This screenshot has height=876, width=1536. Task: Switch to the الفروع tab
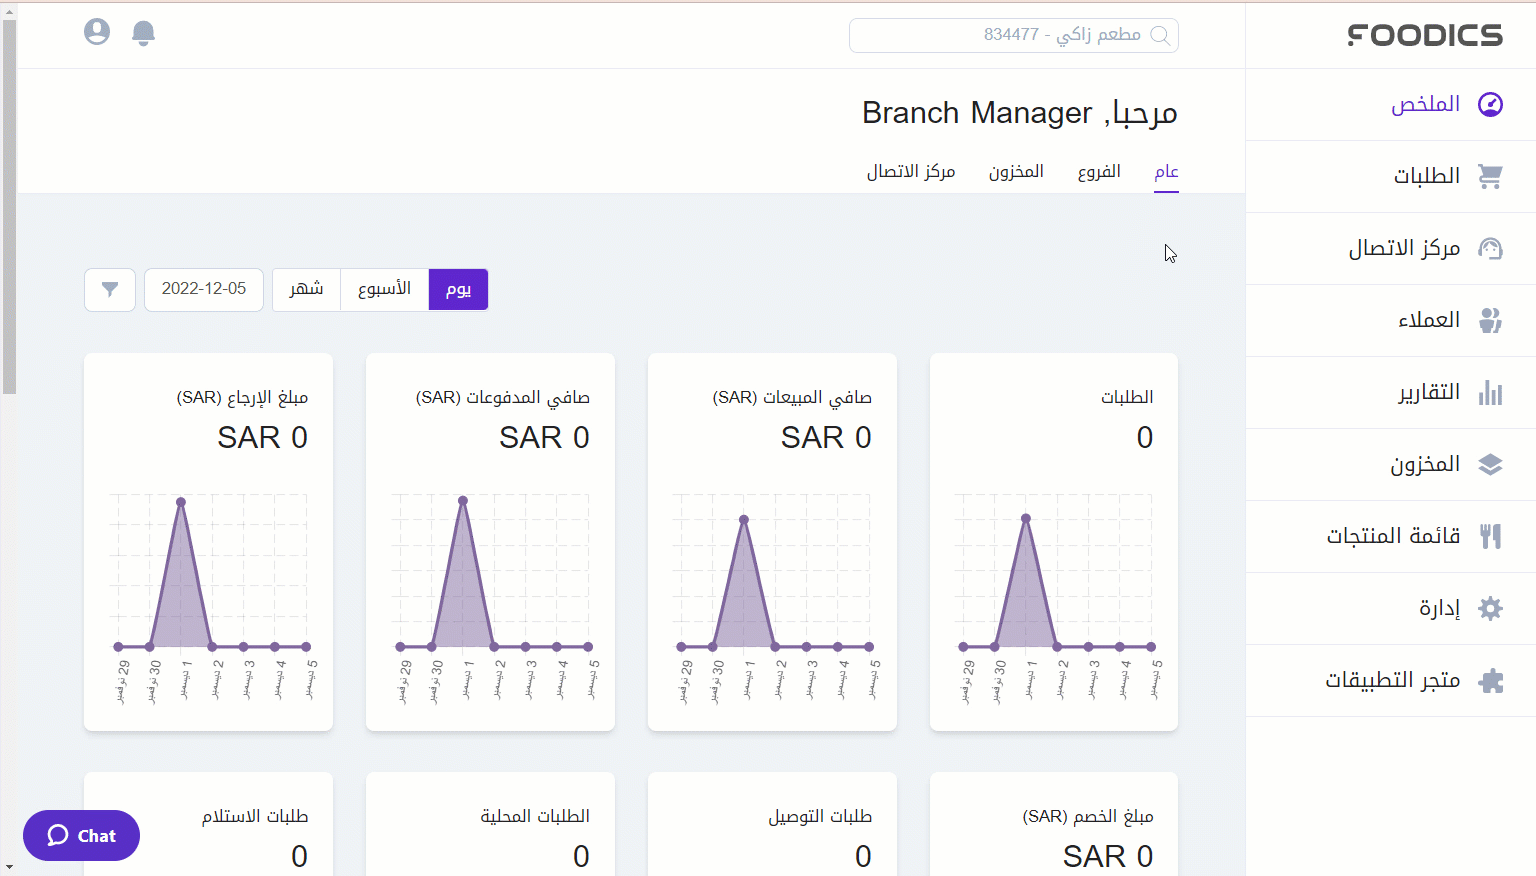[1099, 172]
